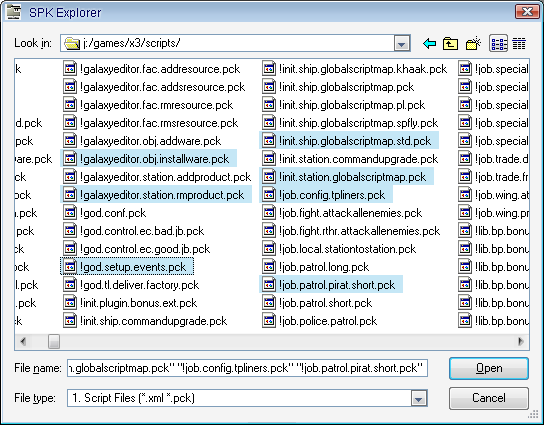Click the SPK Explorer title bar icon
This screenshot has width=544, height=425.
pyautogui.click(x=14, y=12)
